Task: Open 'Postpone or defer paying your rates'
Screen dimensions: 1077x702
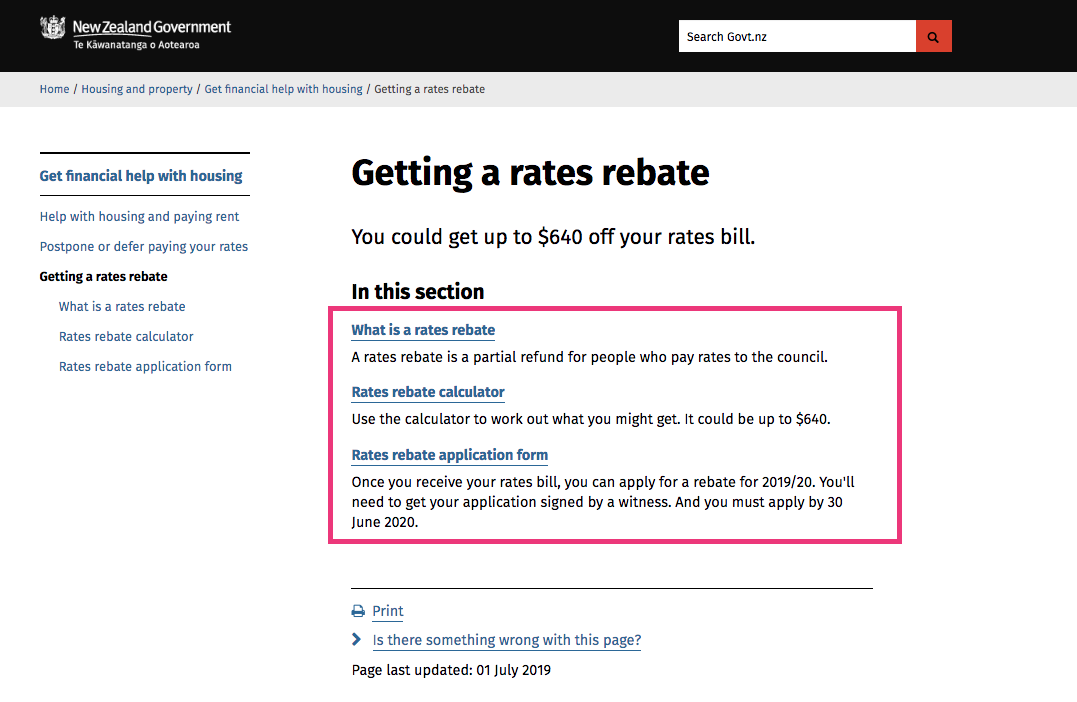Action: point(144,247)
